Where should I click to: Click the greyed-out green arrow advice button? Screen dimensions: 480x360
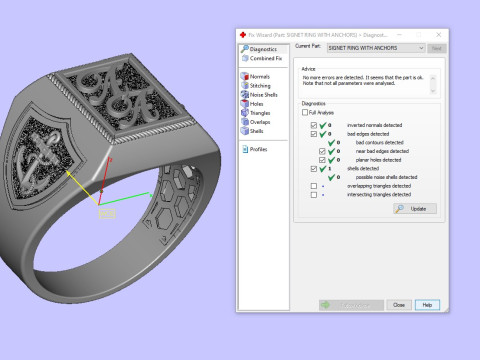[351, 305]
